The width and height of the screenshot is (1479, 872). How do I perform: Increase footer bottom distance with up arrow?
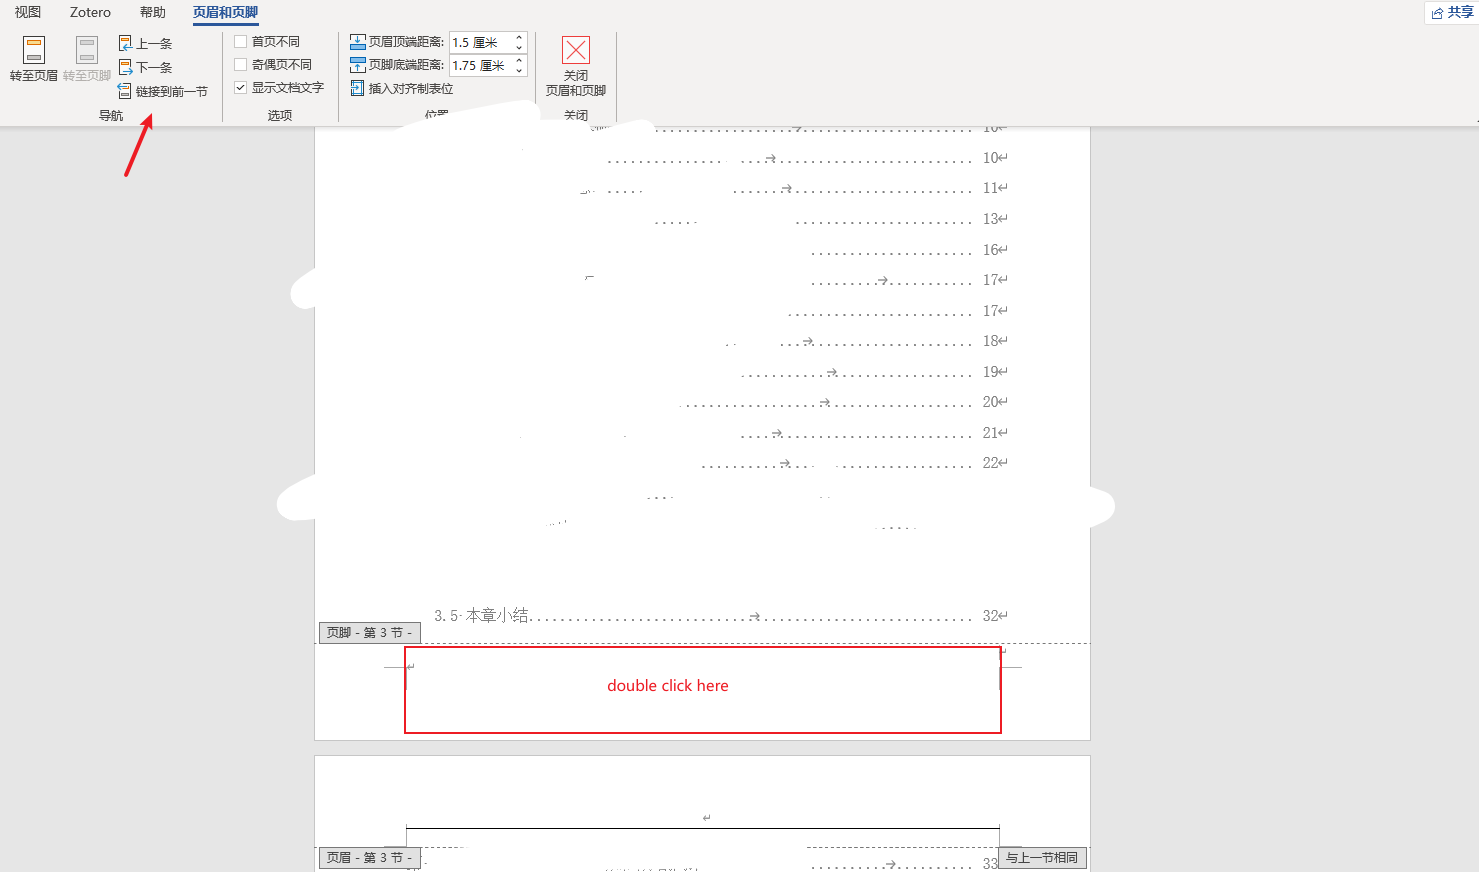(x=519, y=60)
